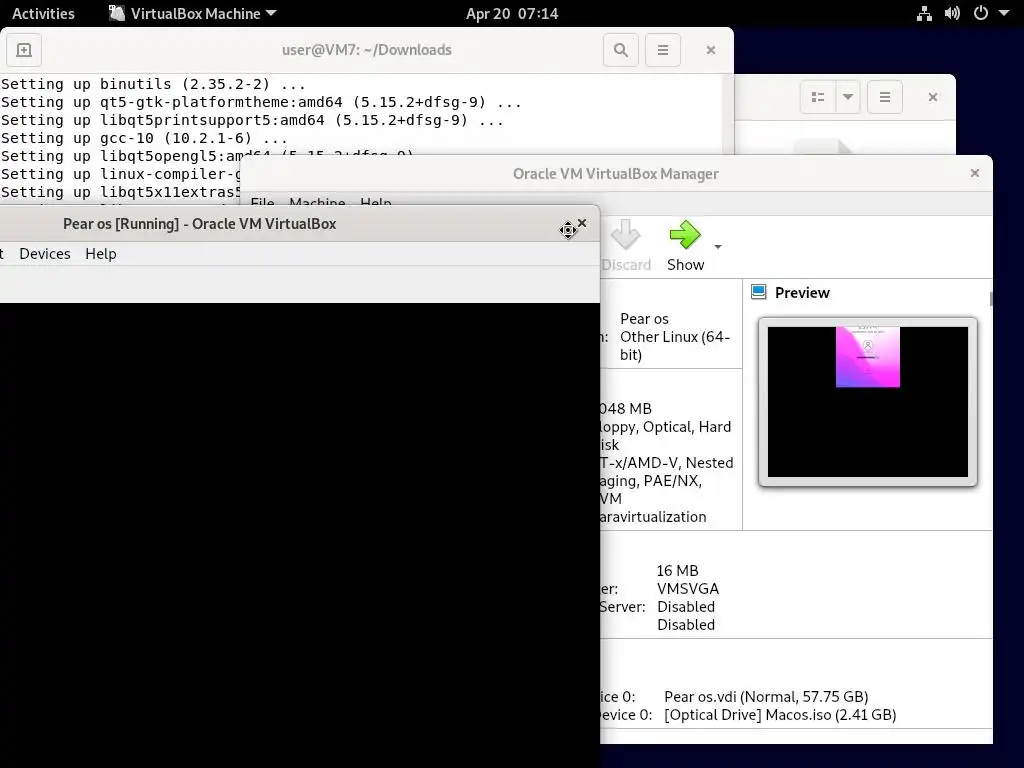
Task: Toggle list view in the file manager
Action: coord(818,97)
